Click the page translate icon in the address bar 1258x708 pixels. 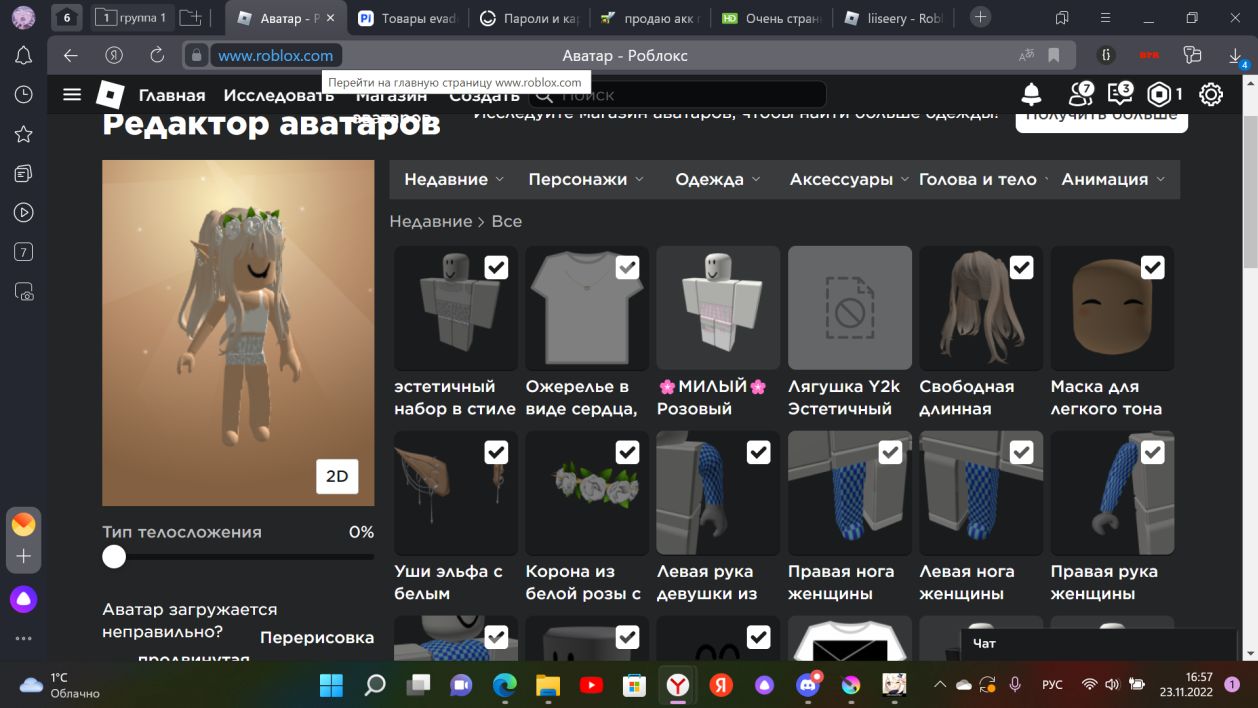click(1027, 55)
